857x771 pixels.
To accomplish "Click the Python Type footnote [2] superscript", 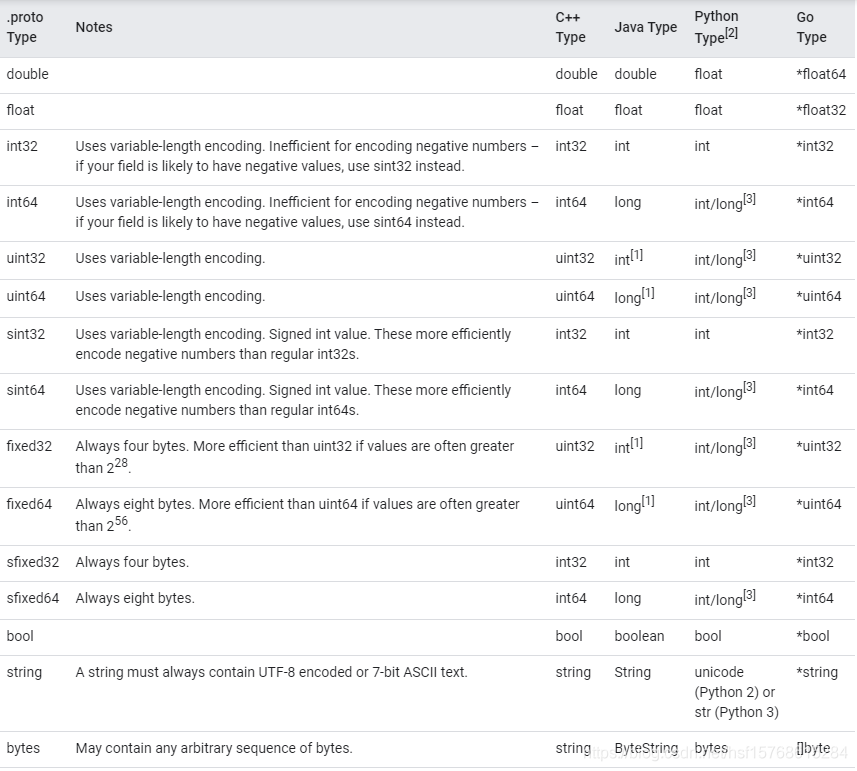I will (x=731, y=33).
